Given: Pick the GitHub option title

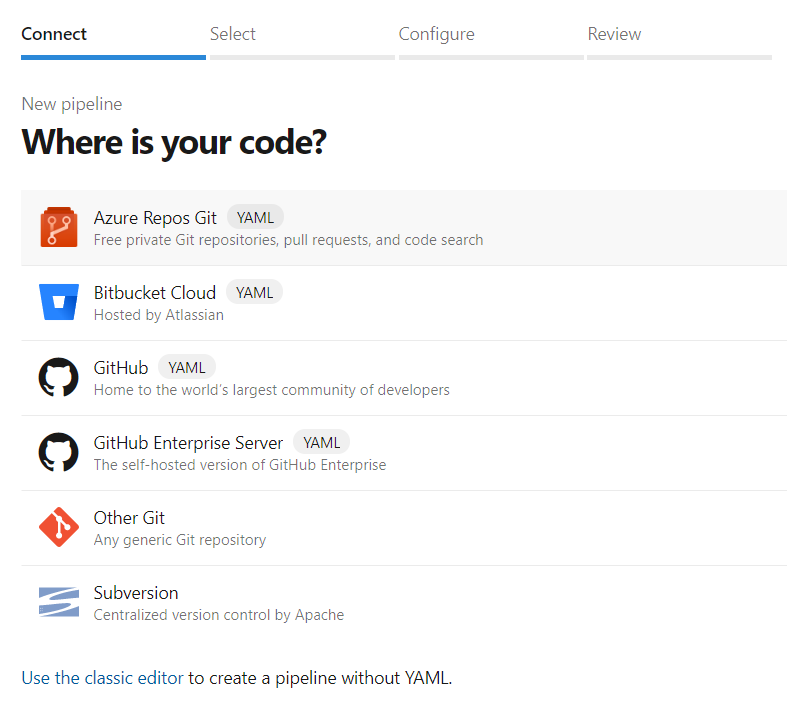Looking at the screenshot, I should click(121, 368).
